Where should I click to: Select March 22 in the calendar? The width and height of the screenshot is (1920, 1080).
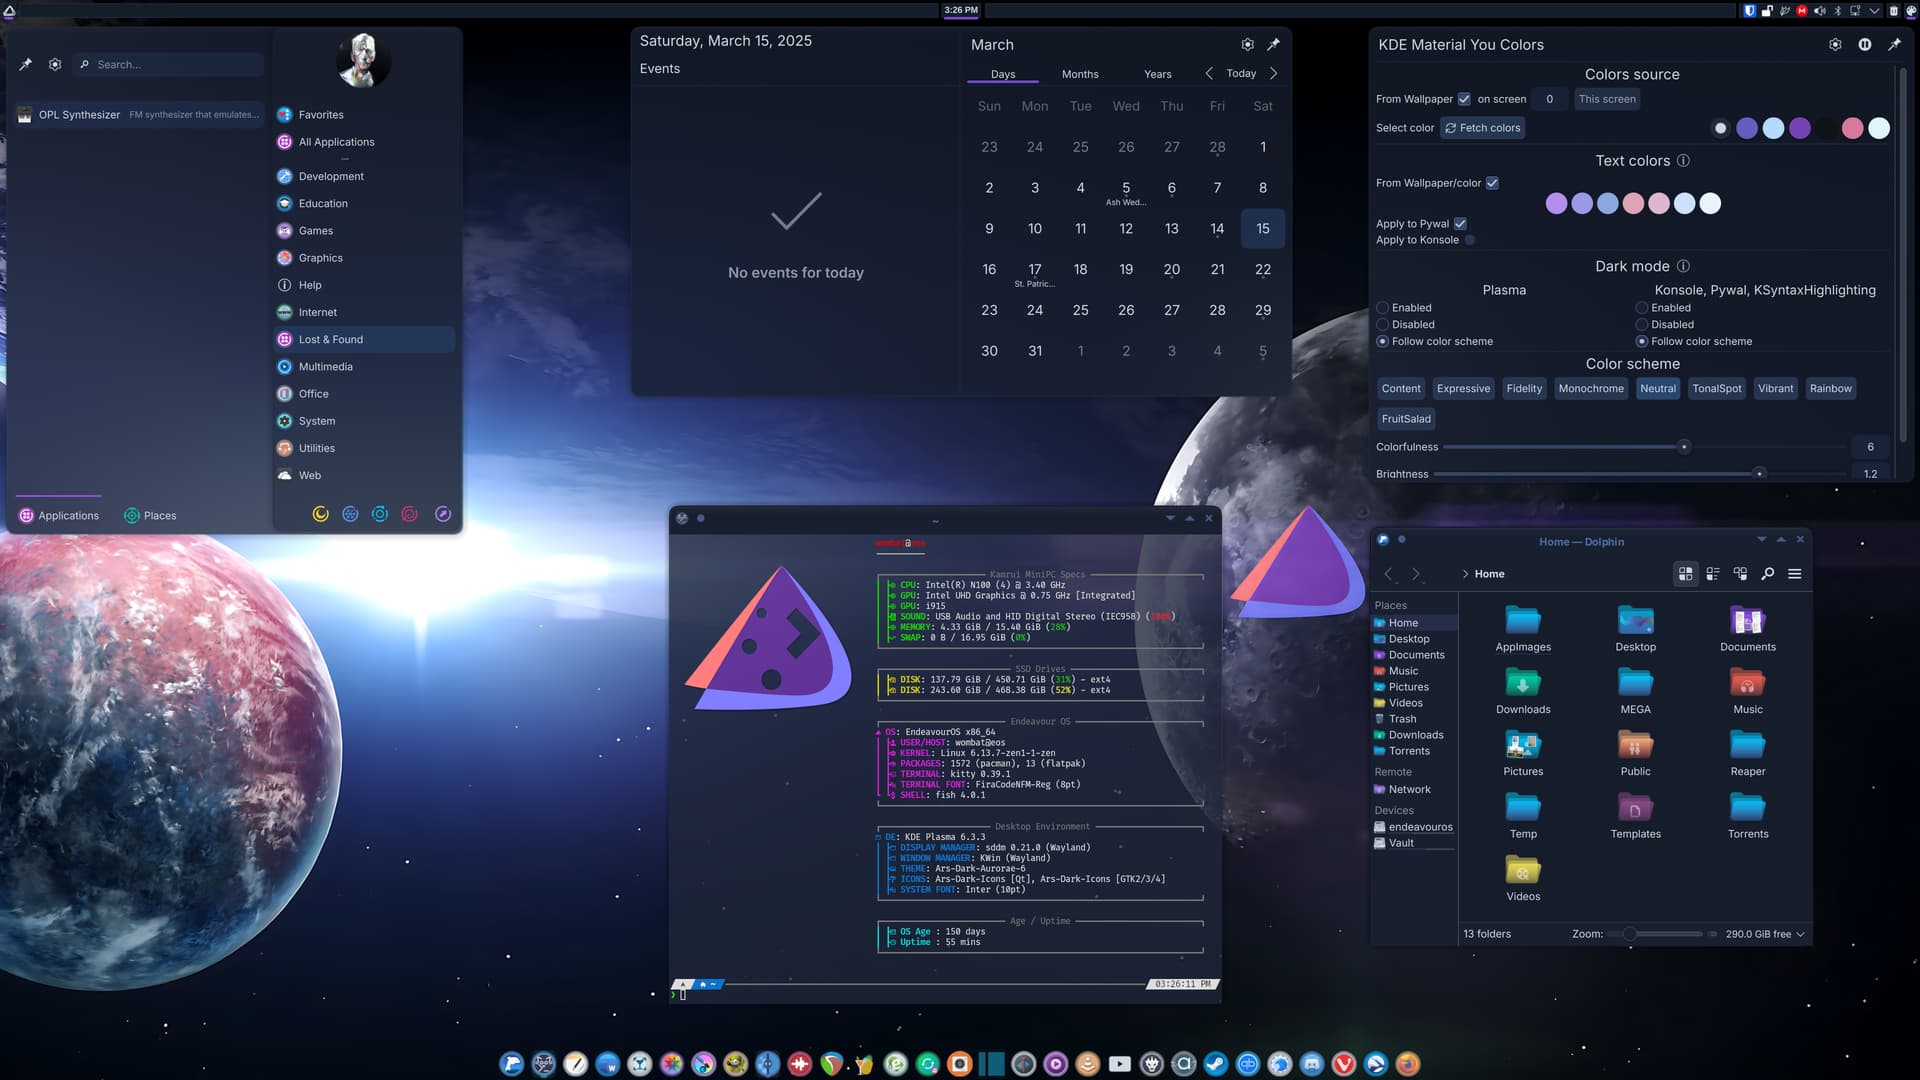(1263, 270)
